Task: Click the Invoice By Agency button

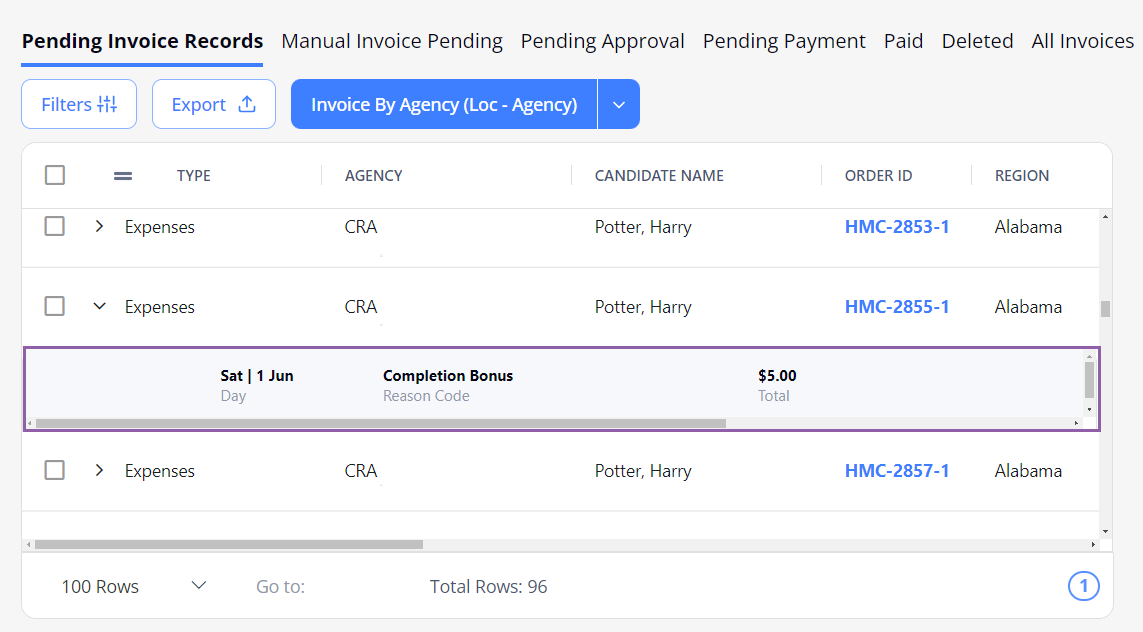Action: [443, 103]
